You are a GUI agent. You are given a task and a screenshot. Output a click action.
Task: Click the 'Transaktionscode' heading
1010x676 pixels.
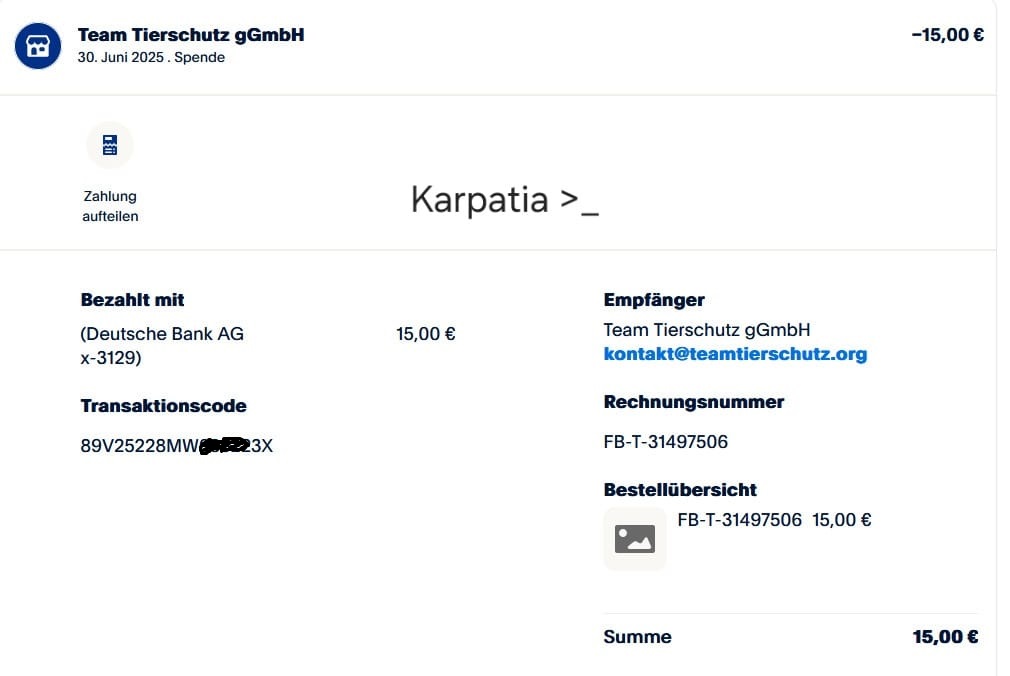pyautogui.click(x=163, y=406)
